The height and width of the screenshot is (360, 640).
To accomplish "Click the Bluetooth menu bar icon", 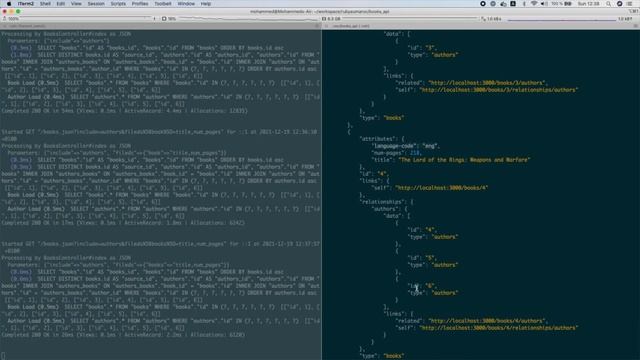I will pos(524,4).
